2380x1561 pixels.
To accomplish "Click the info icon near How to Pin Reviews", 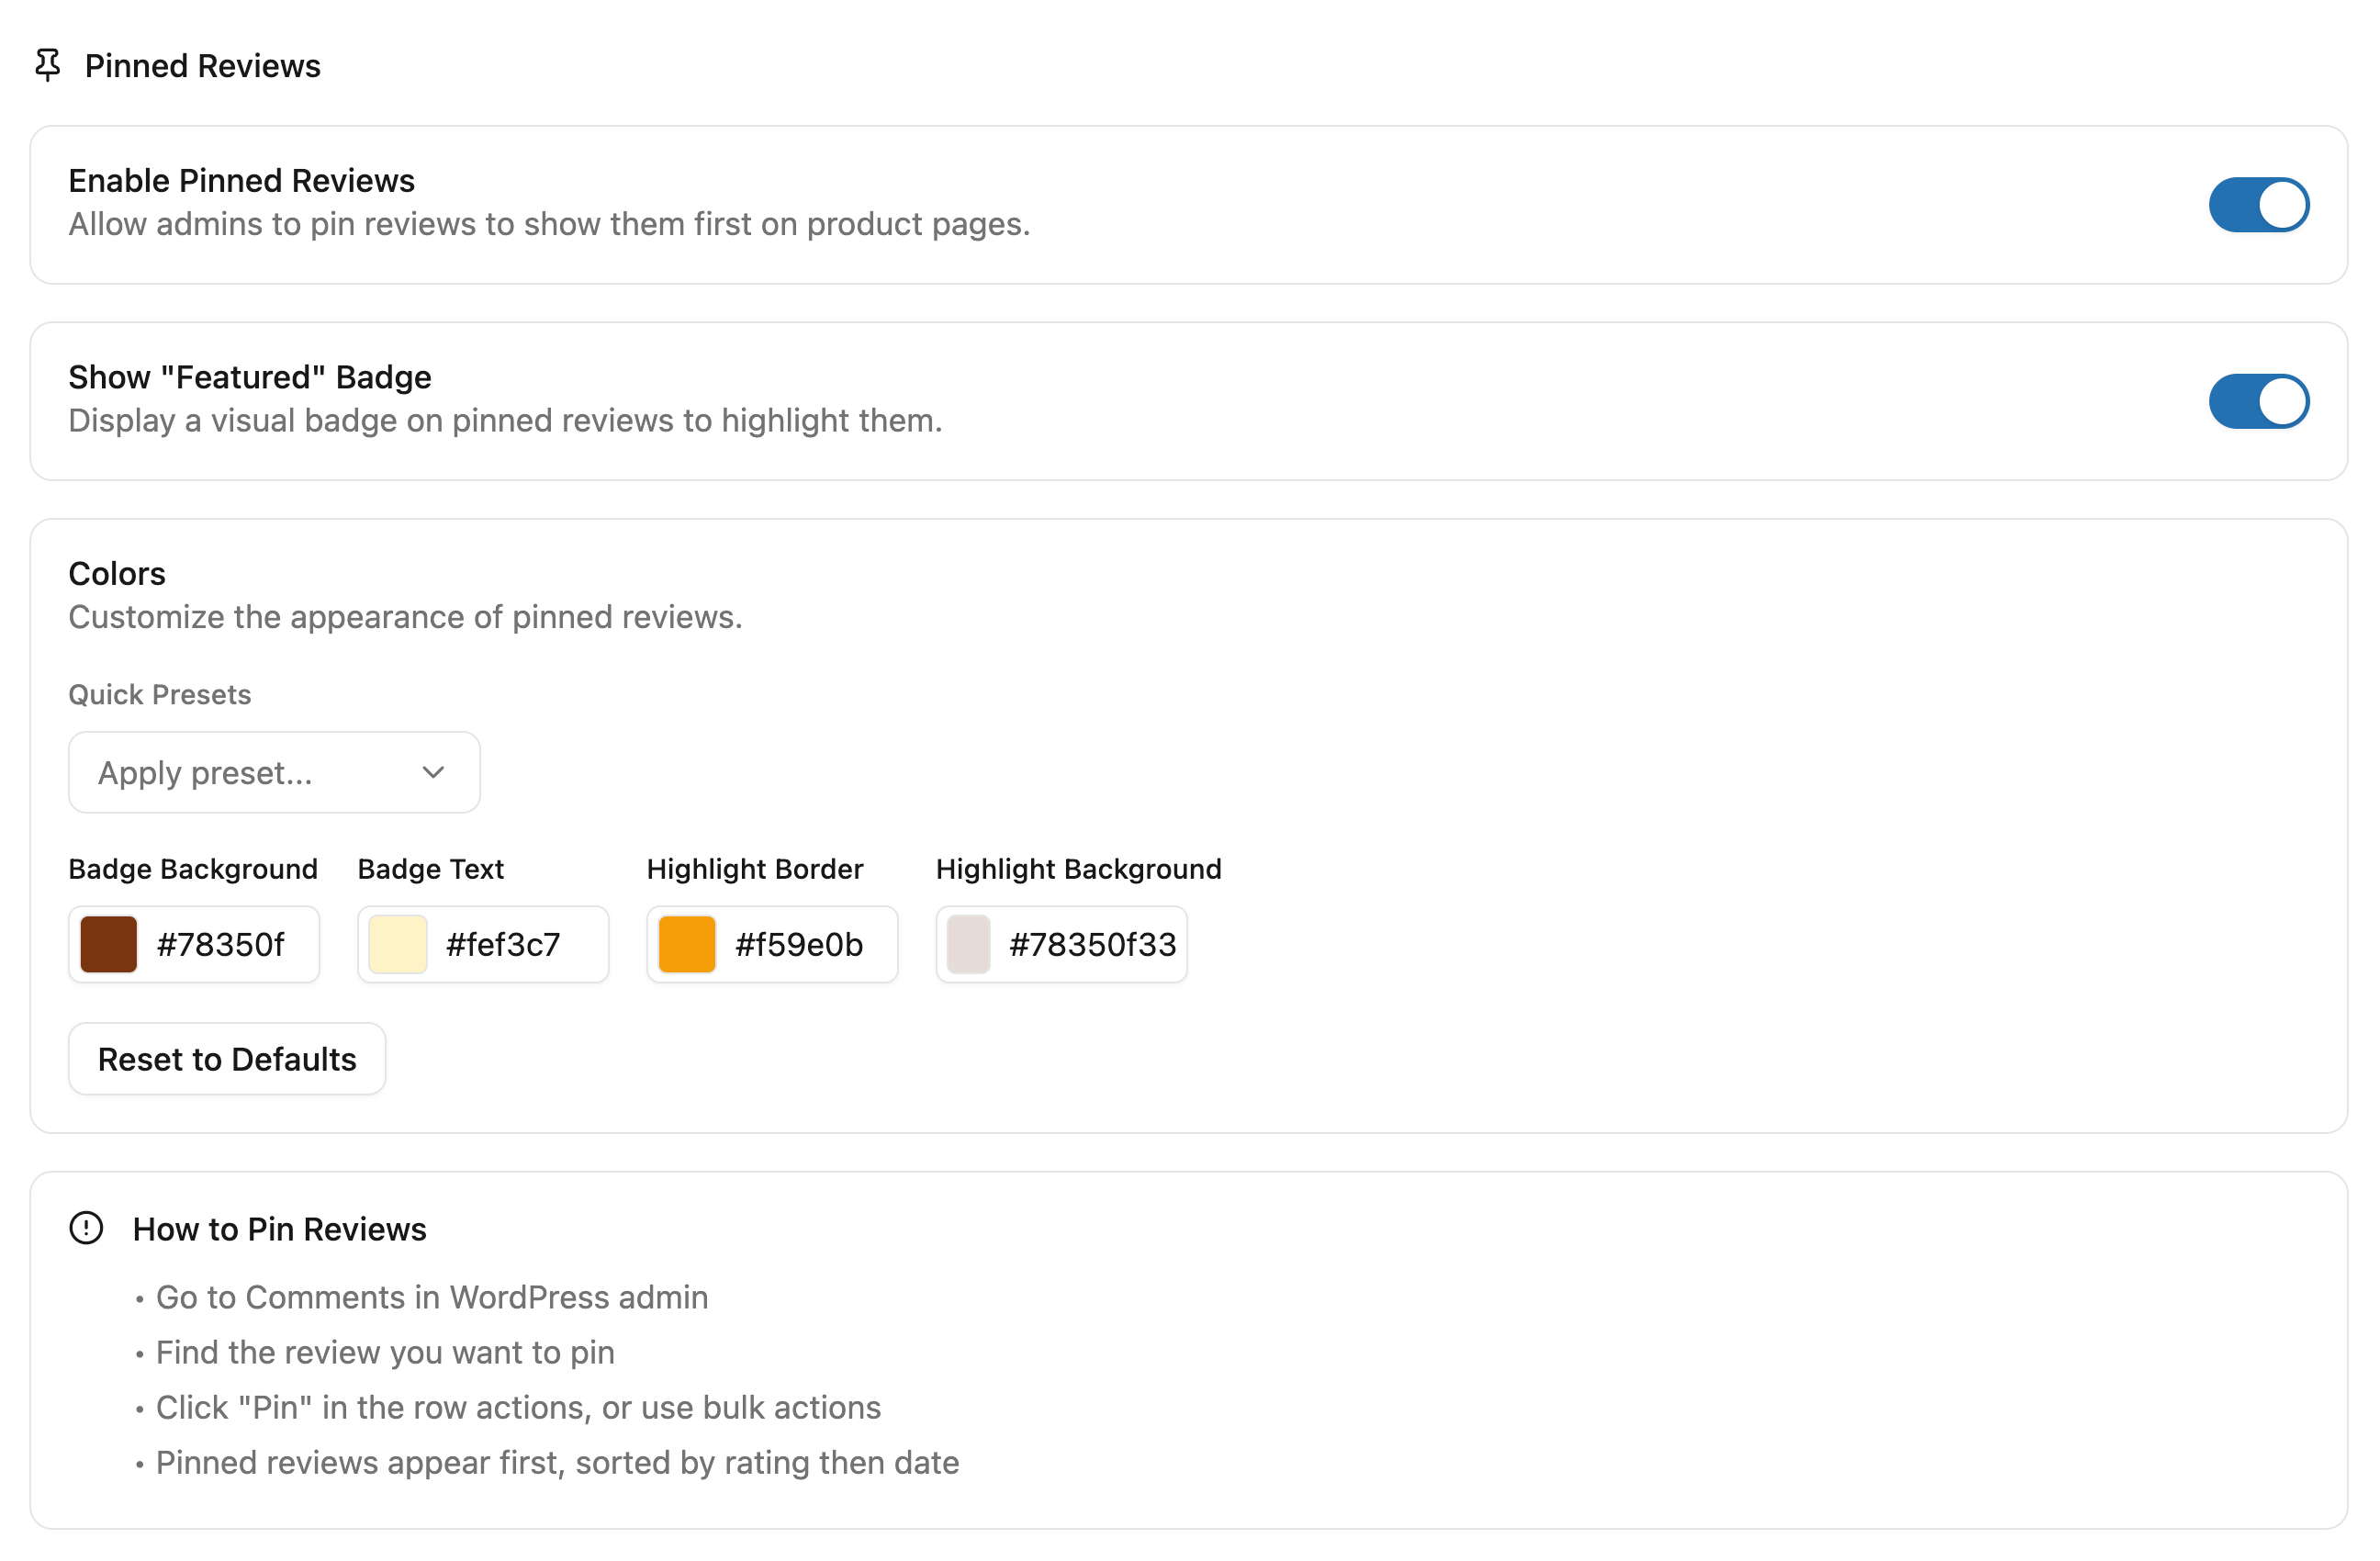I will click(86, 1228).
